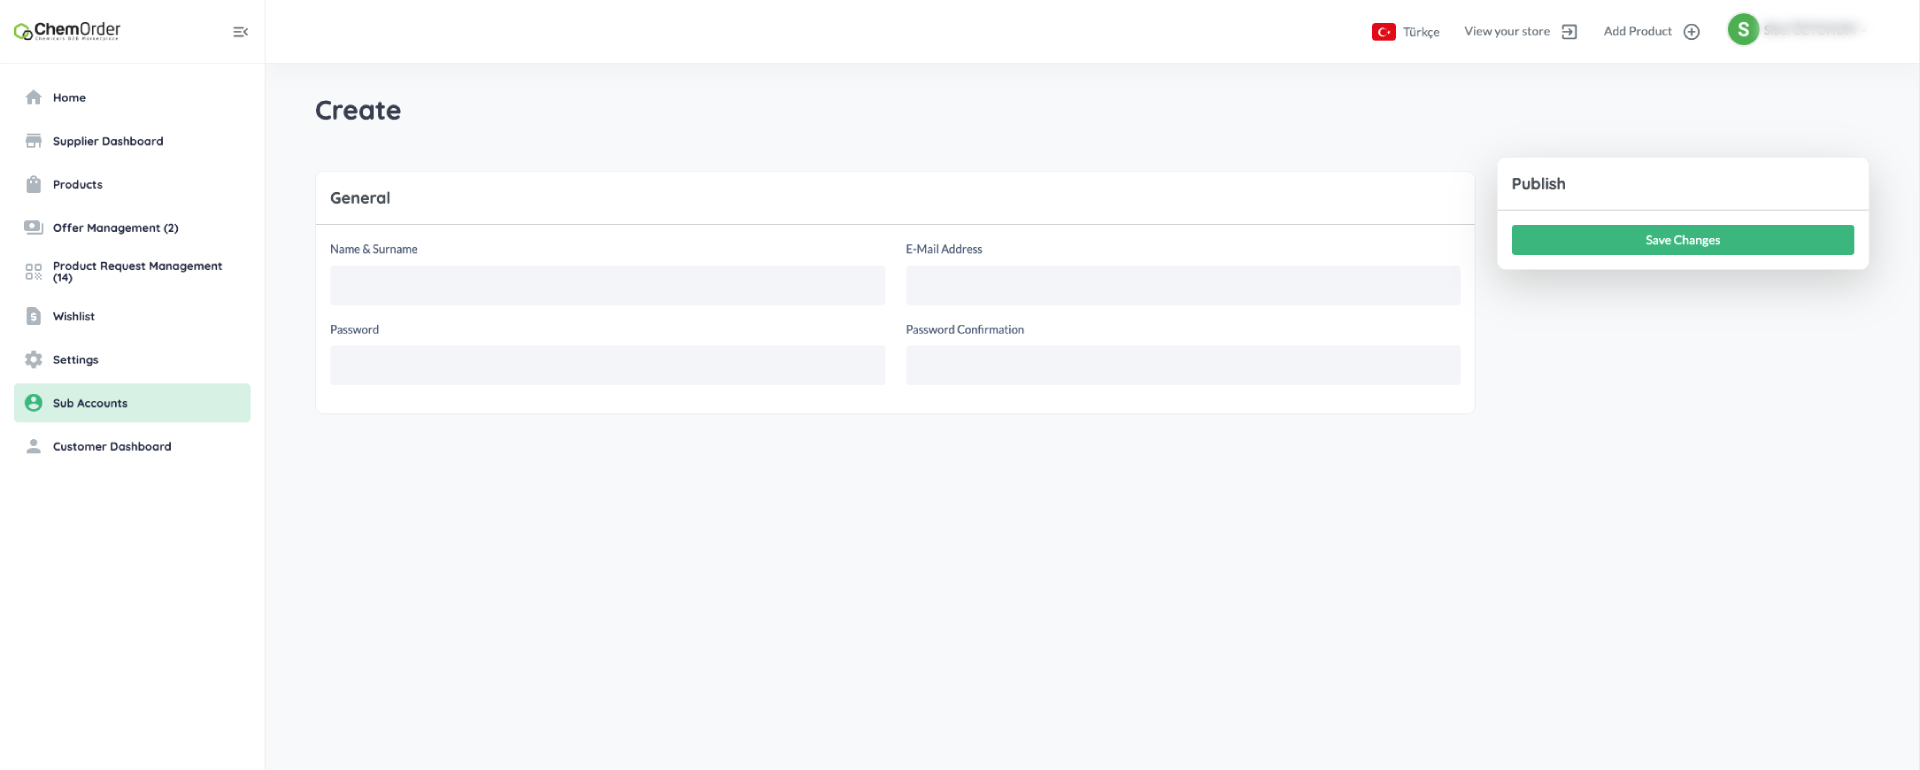
Task: Click the Offer Management money icon
Action: click(x=33, y=228)
